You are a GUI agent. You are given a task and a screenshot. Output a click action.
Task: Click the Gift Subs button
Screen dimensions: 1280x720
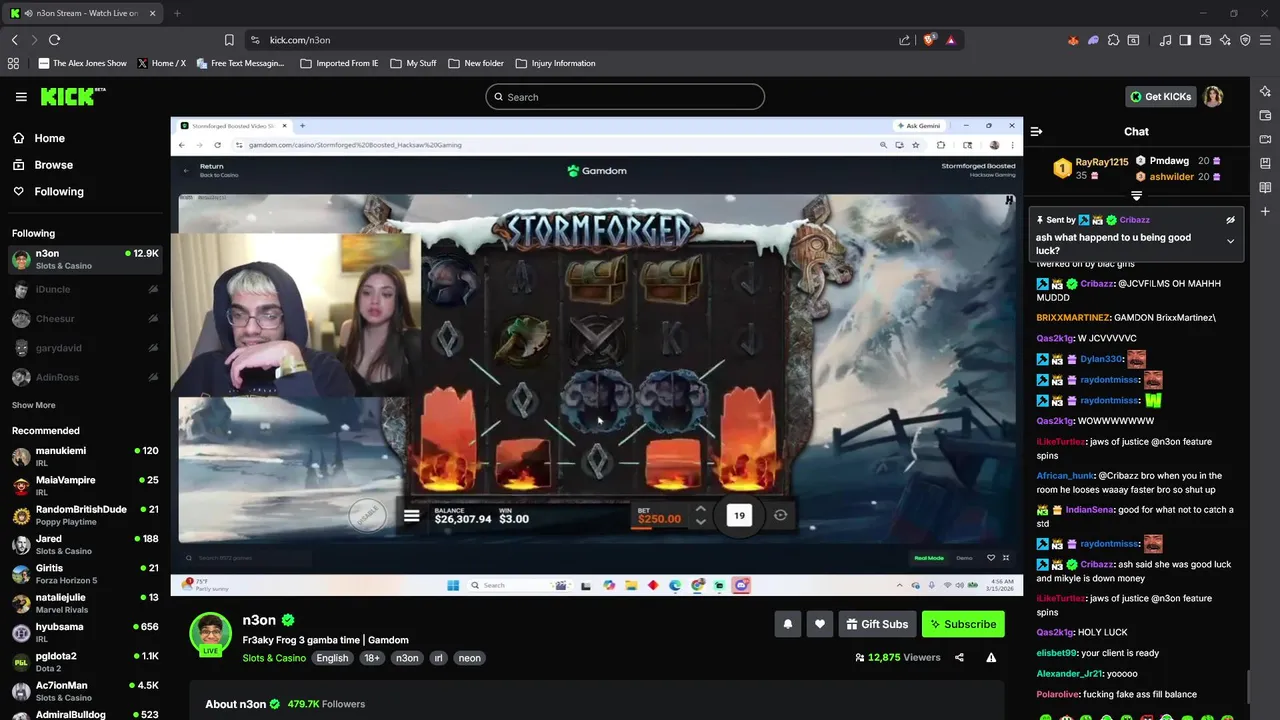coord(877,624)
